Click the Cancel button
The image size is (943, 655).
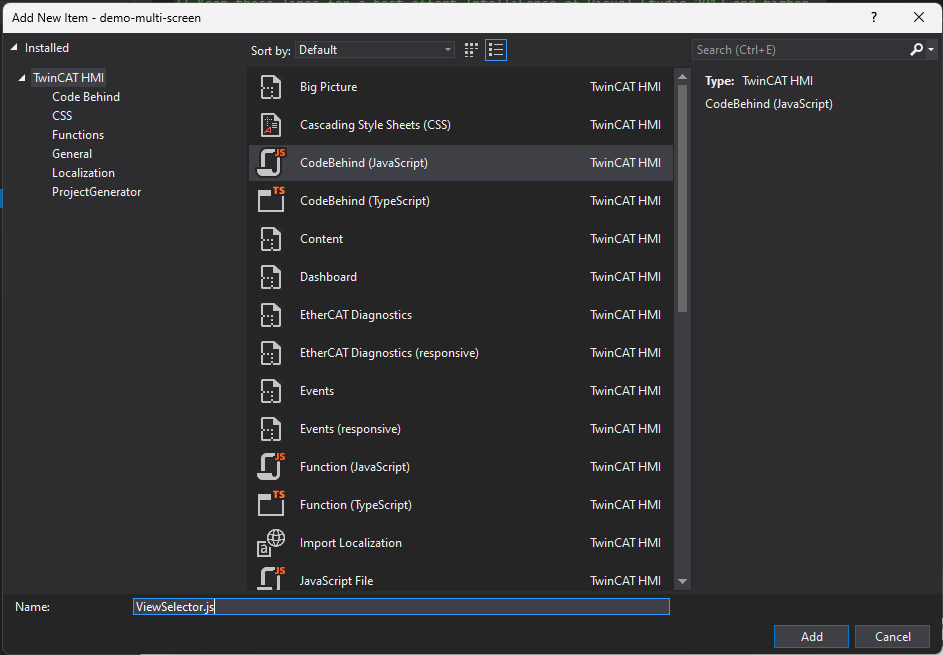pos(892,636)
